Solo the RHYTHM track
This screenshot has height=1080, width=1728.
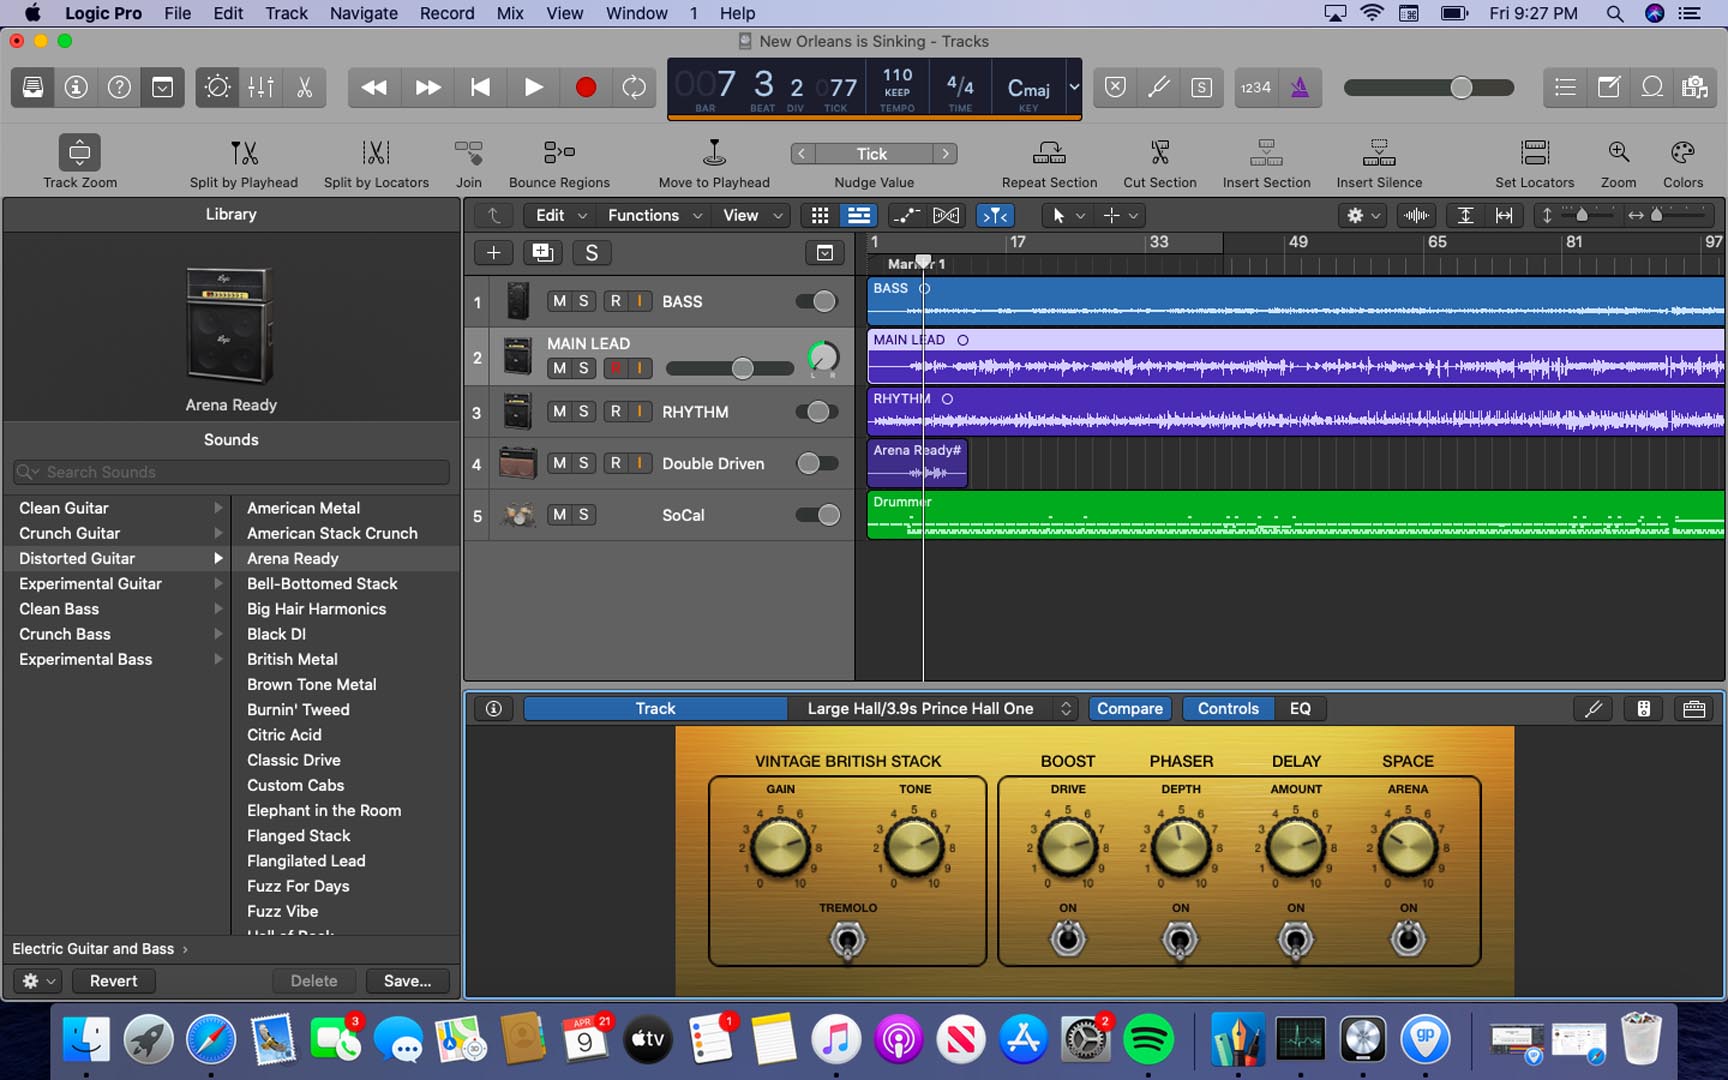coord(584,411)
